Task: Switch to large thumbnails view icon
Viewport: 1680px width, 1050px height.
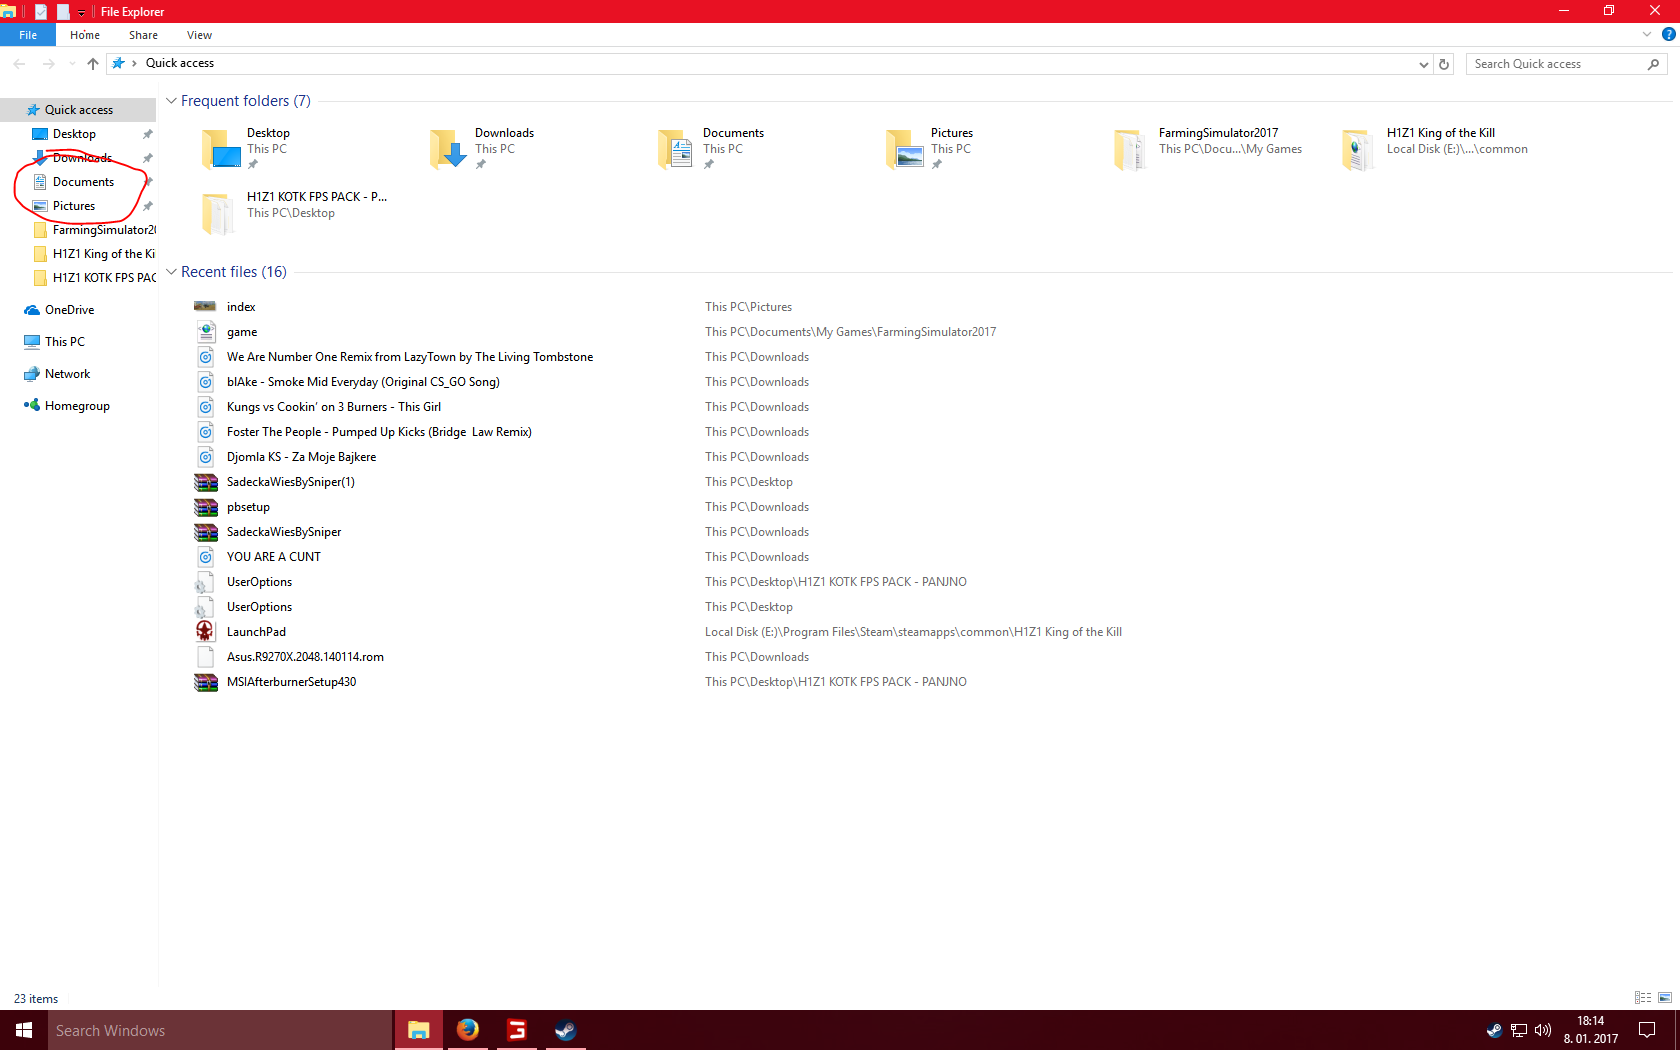Action: point(1665,997)
